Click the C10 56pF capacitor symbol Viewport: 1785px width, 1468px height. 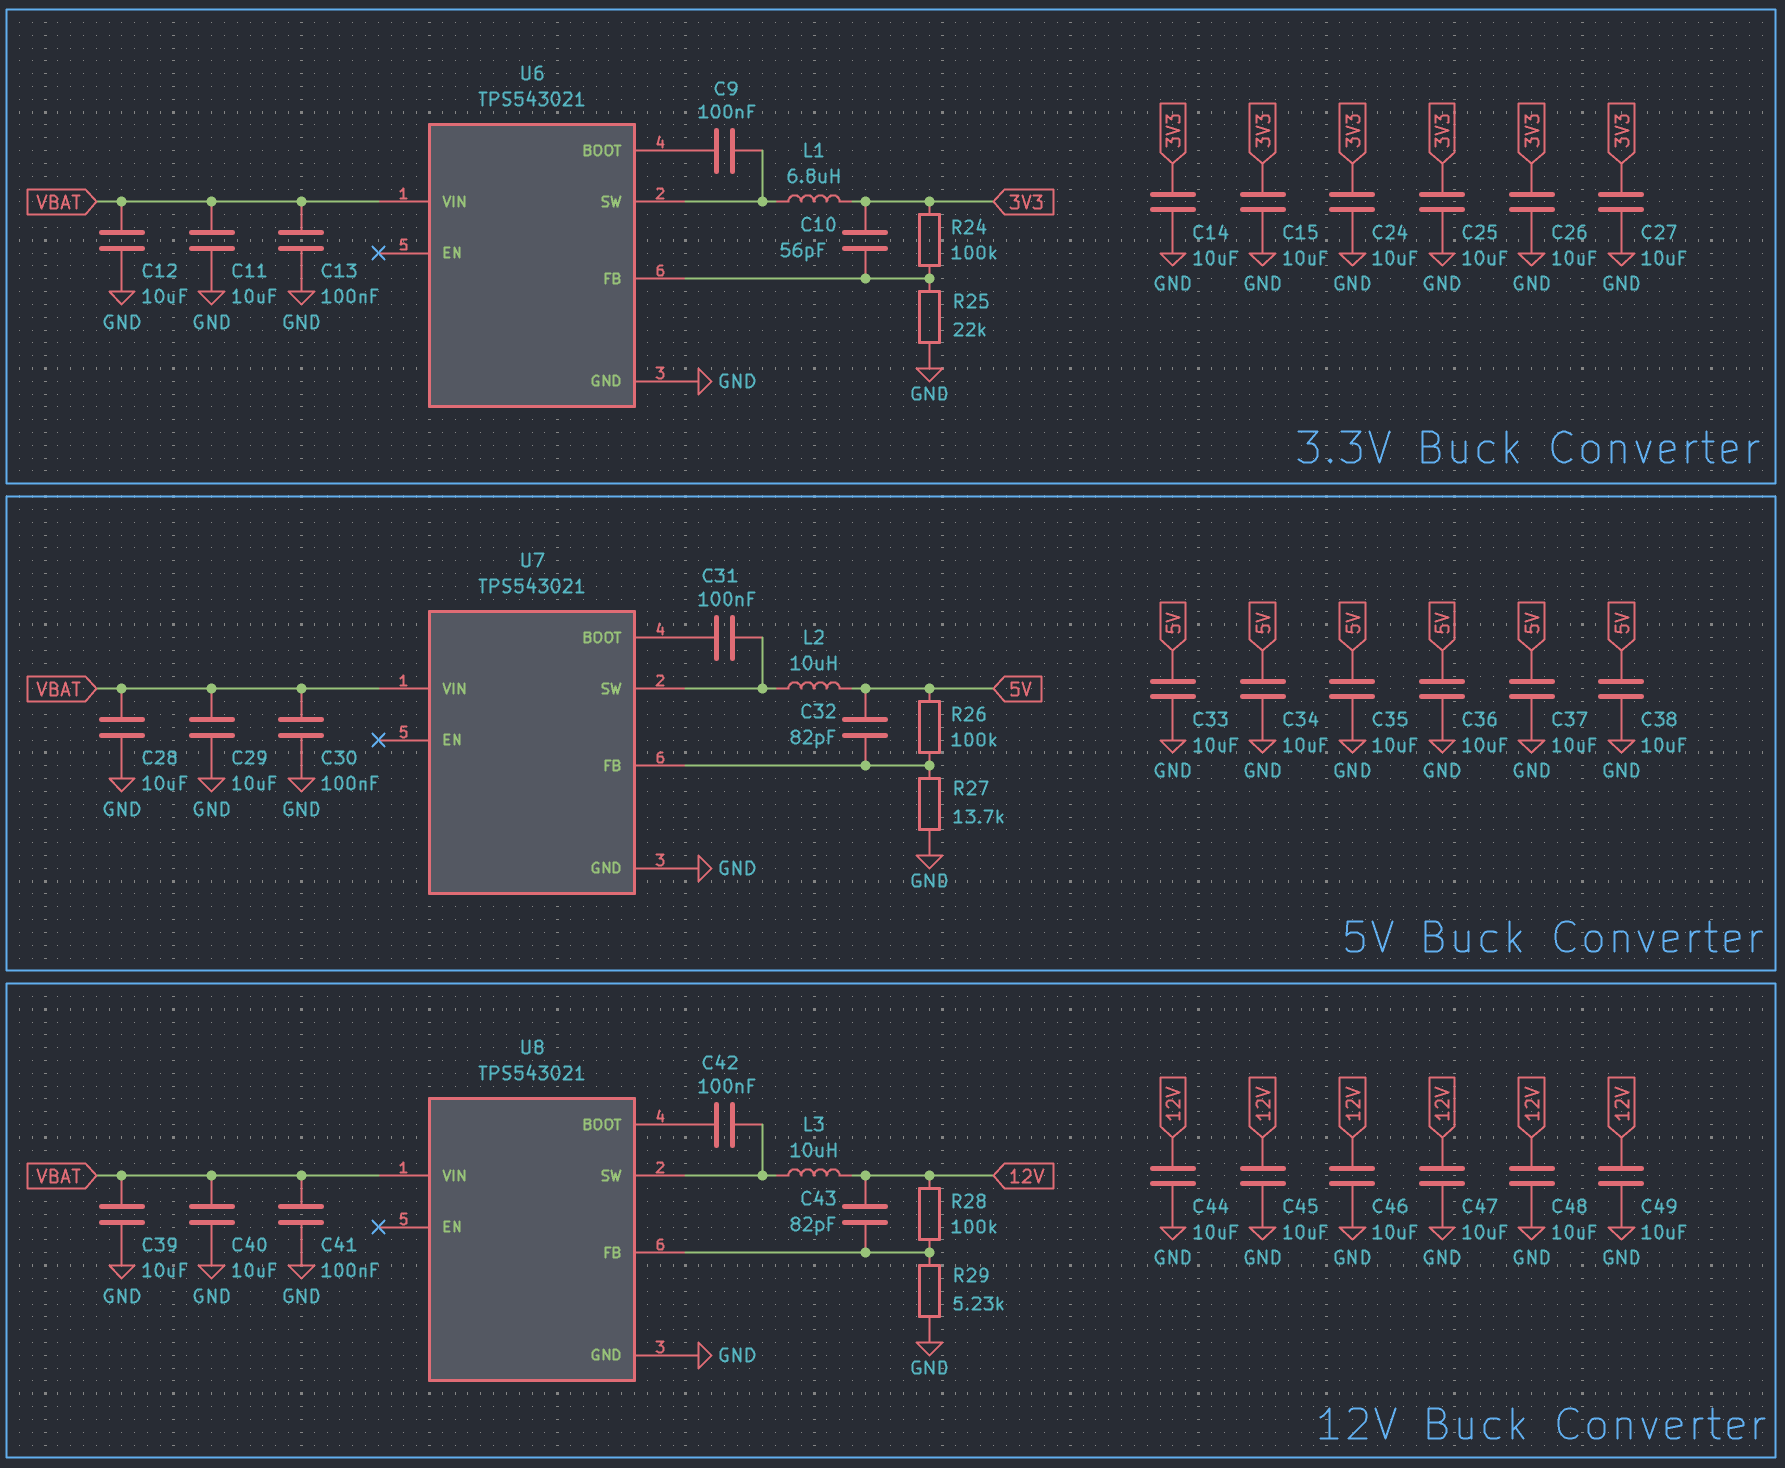point(866,240)
